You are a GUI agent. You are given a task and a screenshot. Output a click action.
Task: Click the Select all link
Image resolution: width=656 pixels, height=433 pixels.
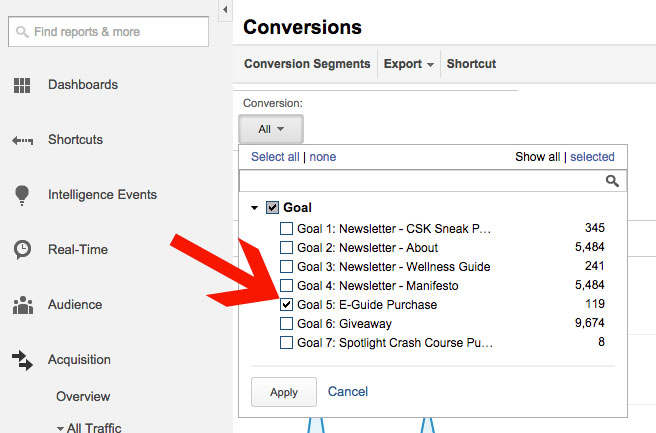[275, 157]
